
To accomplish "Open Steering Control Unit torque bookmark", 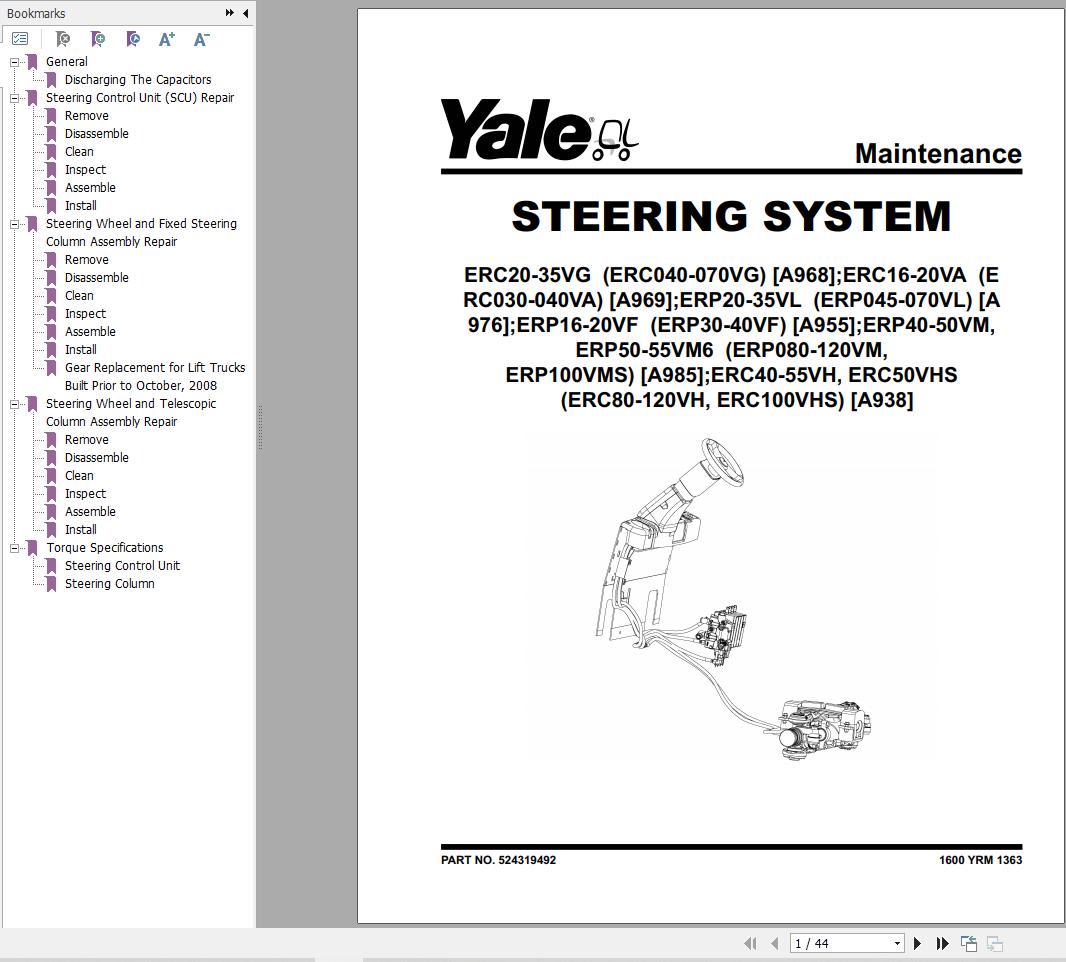I will pos(122,566).
